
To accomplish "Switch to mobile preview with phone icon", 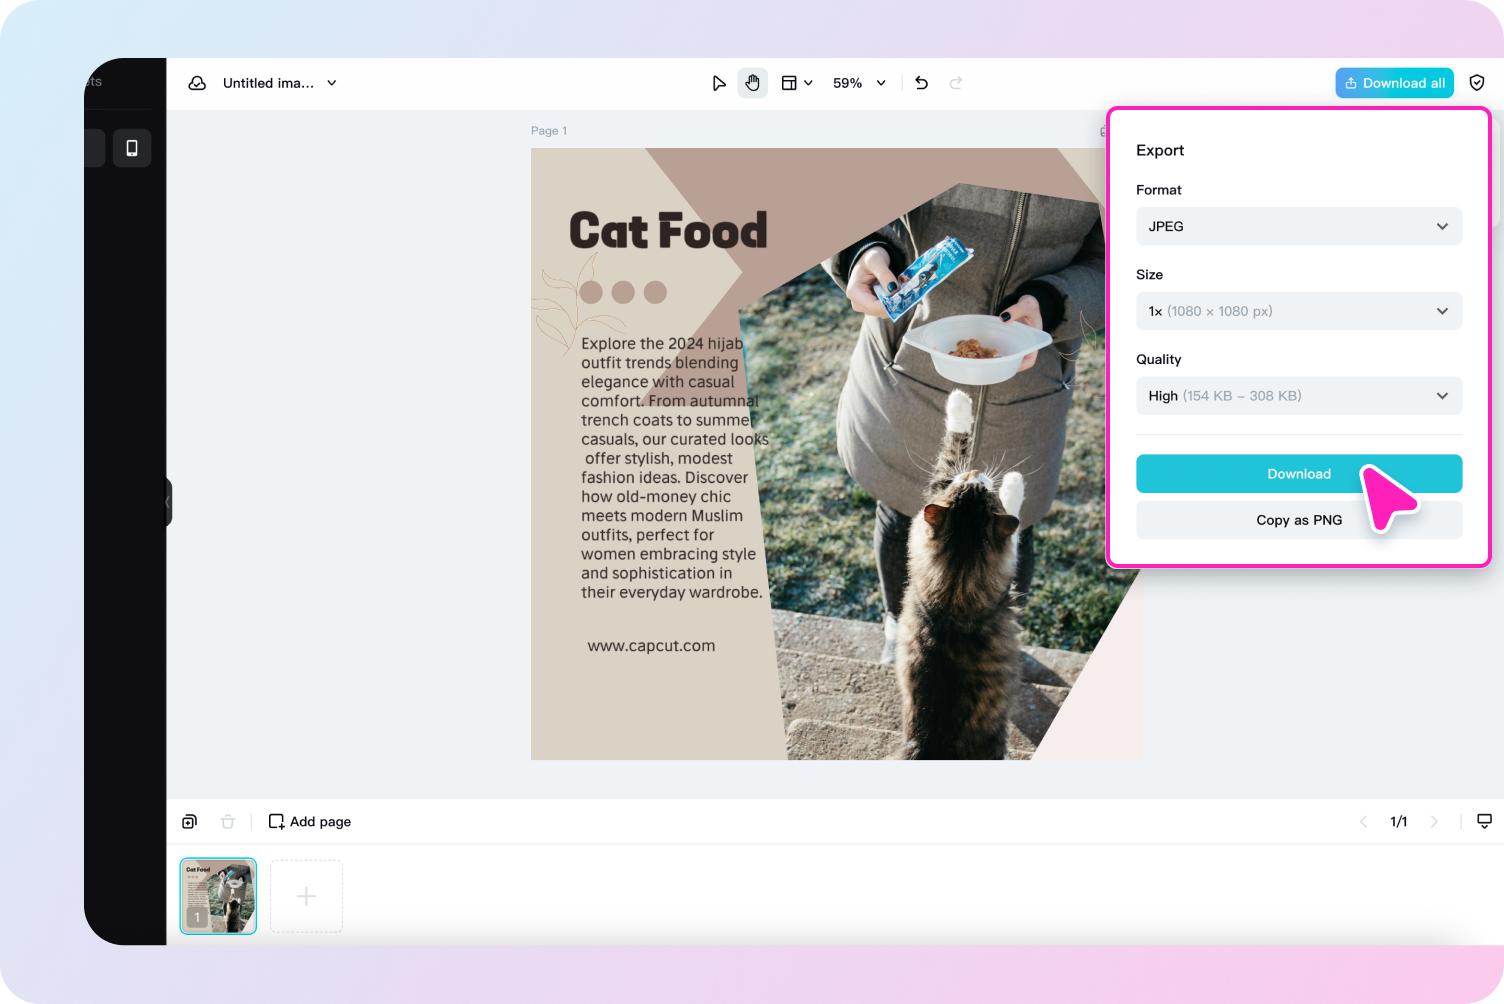I will [x=131, y=147].
